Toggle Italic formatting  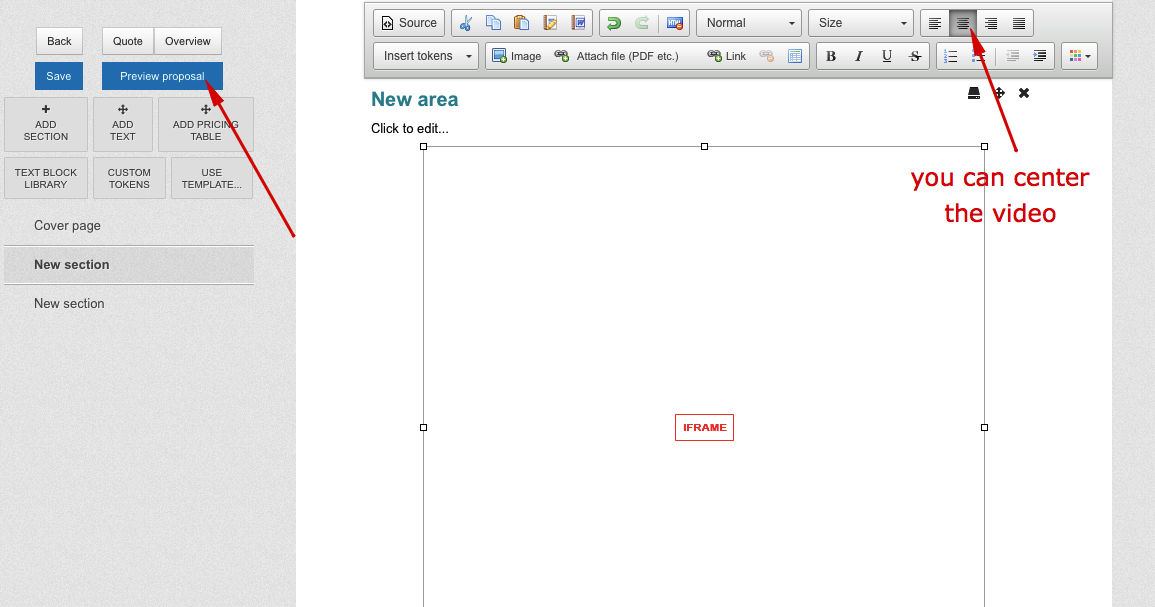click(859, 56)
